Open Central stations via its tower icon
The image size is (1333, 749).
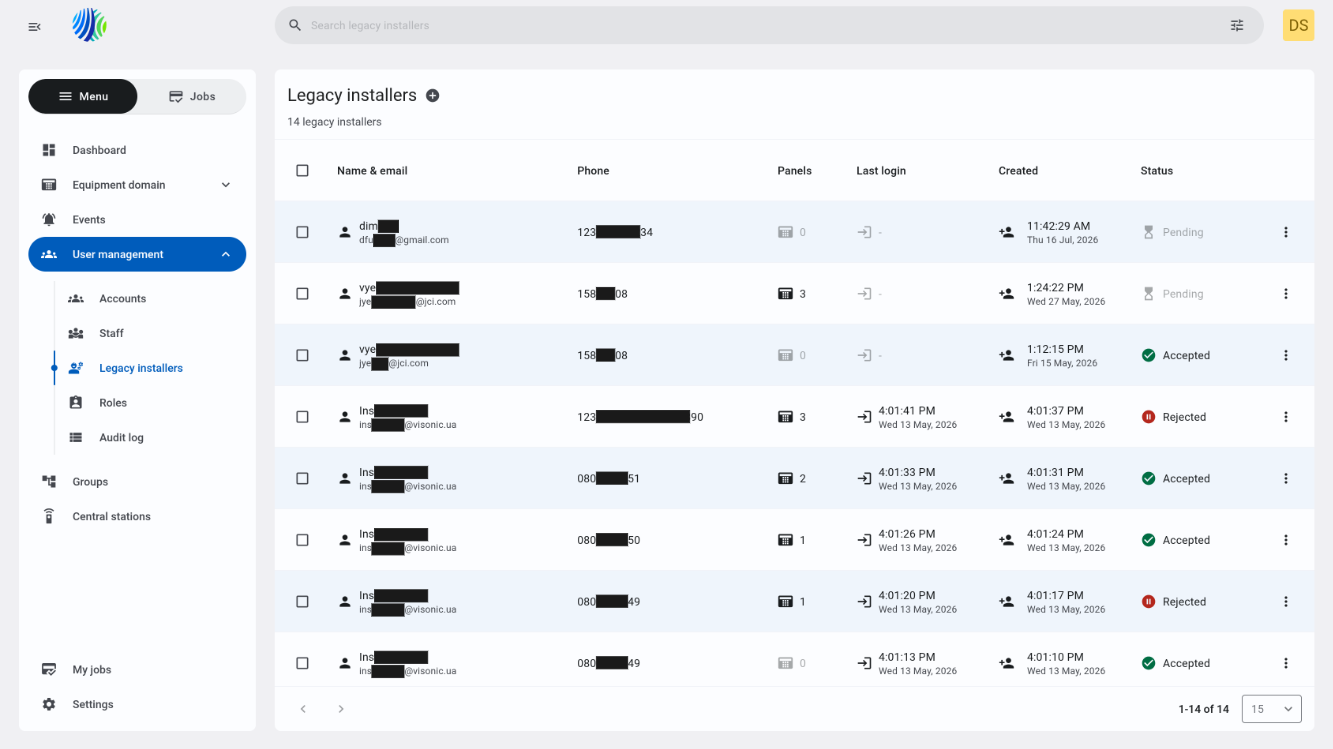pyautogui.click(x=49, y=516)
